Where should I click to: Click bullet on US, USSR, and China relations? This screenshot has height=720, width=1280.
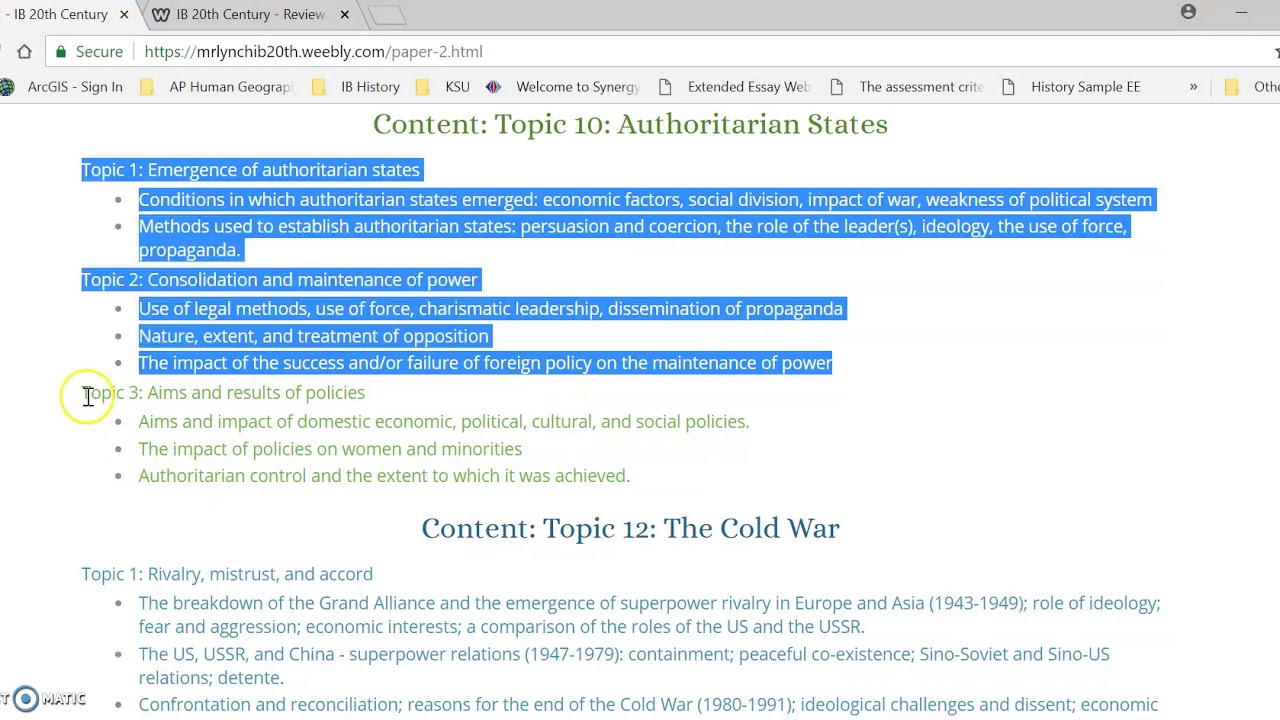[624, 666]
